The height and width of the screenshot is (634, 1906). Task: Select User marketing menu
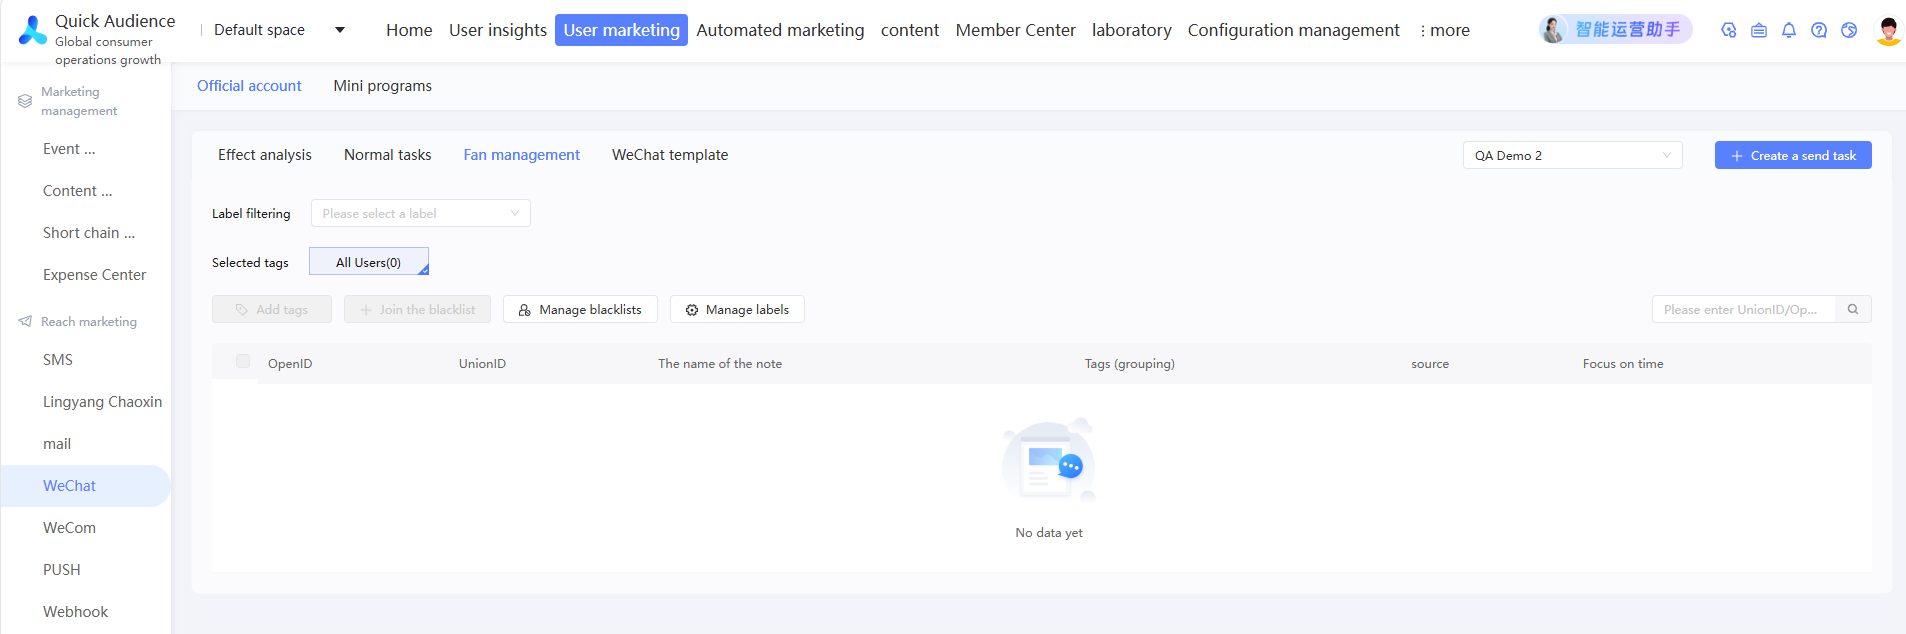621,30
